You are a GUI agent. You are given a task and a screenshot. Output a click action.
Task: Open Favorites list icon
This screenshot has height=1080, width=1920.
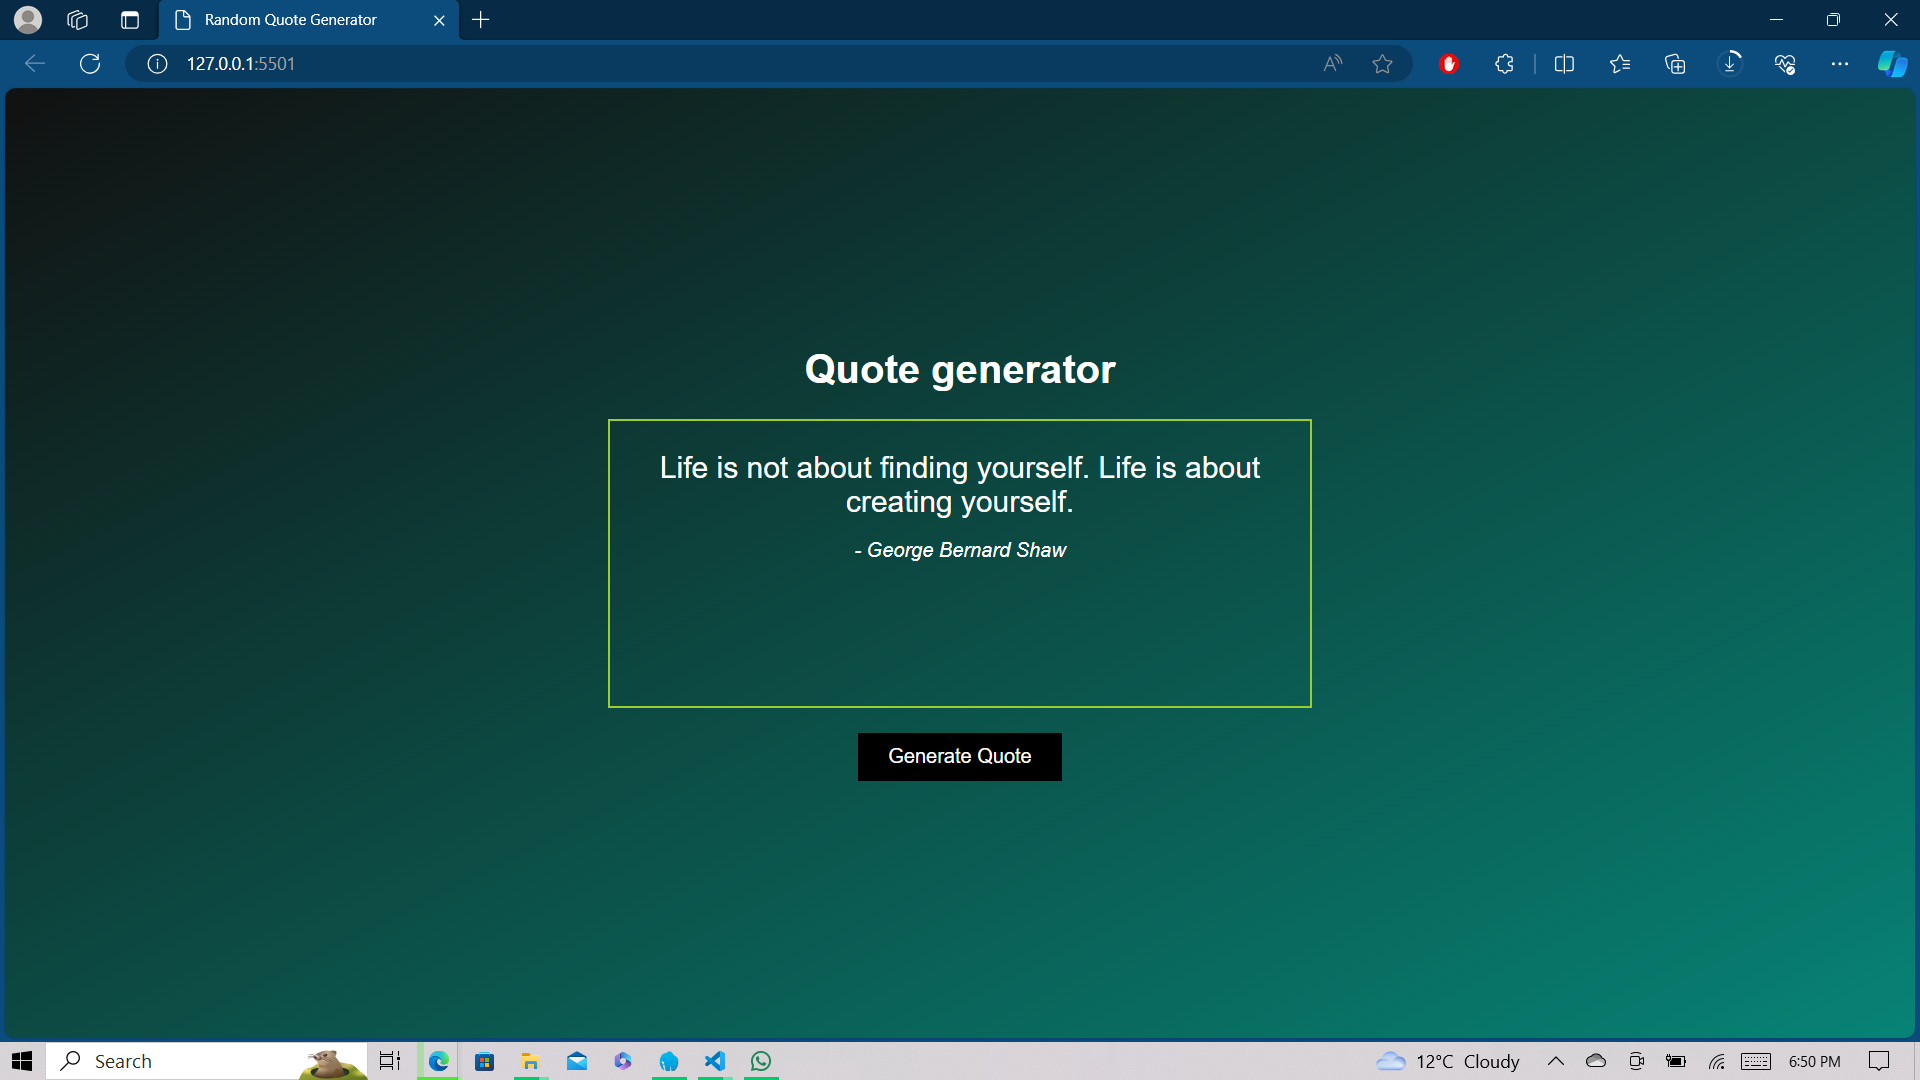(1620, 64)
